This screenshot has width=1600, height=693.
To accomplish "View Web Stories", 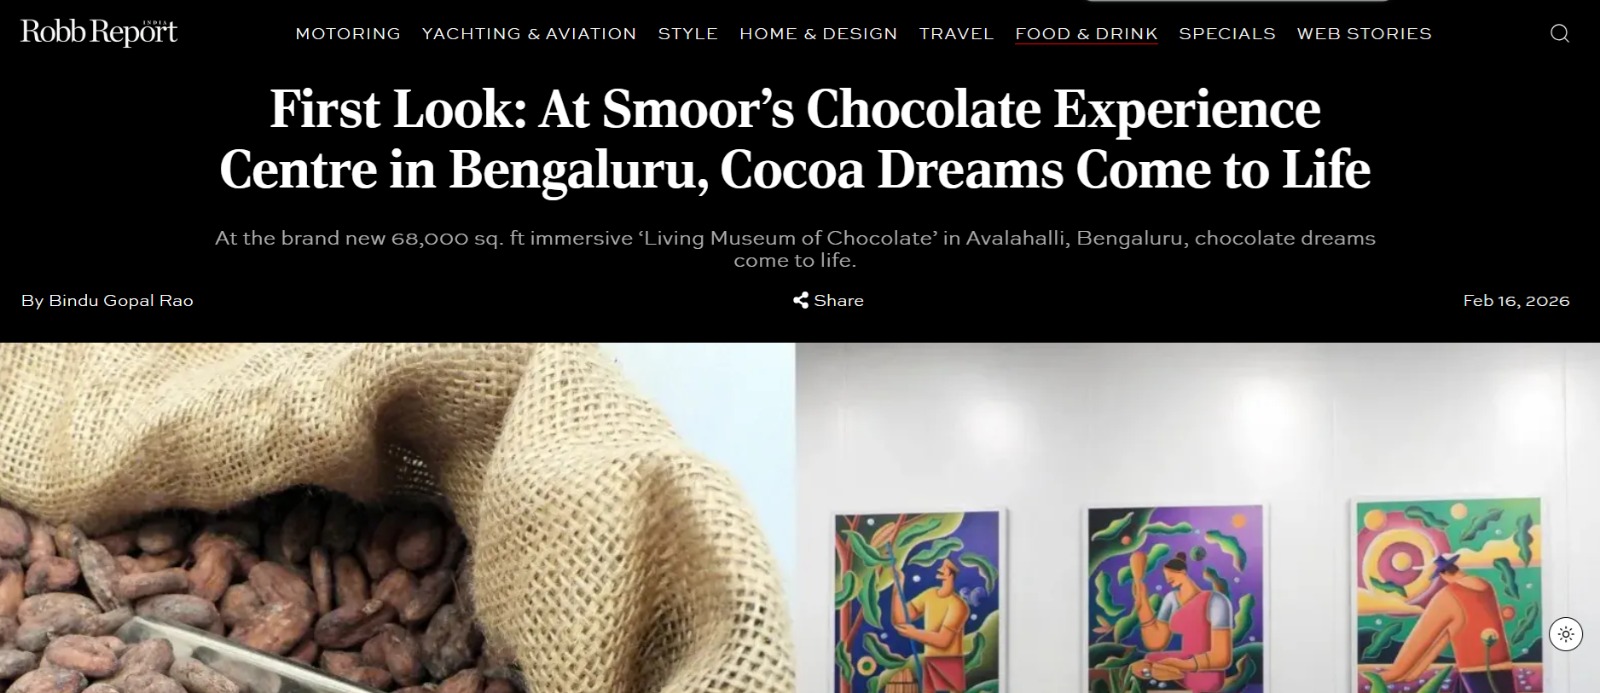I will (x=1364, y=34).
